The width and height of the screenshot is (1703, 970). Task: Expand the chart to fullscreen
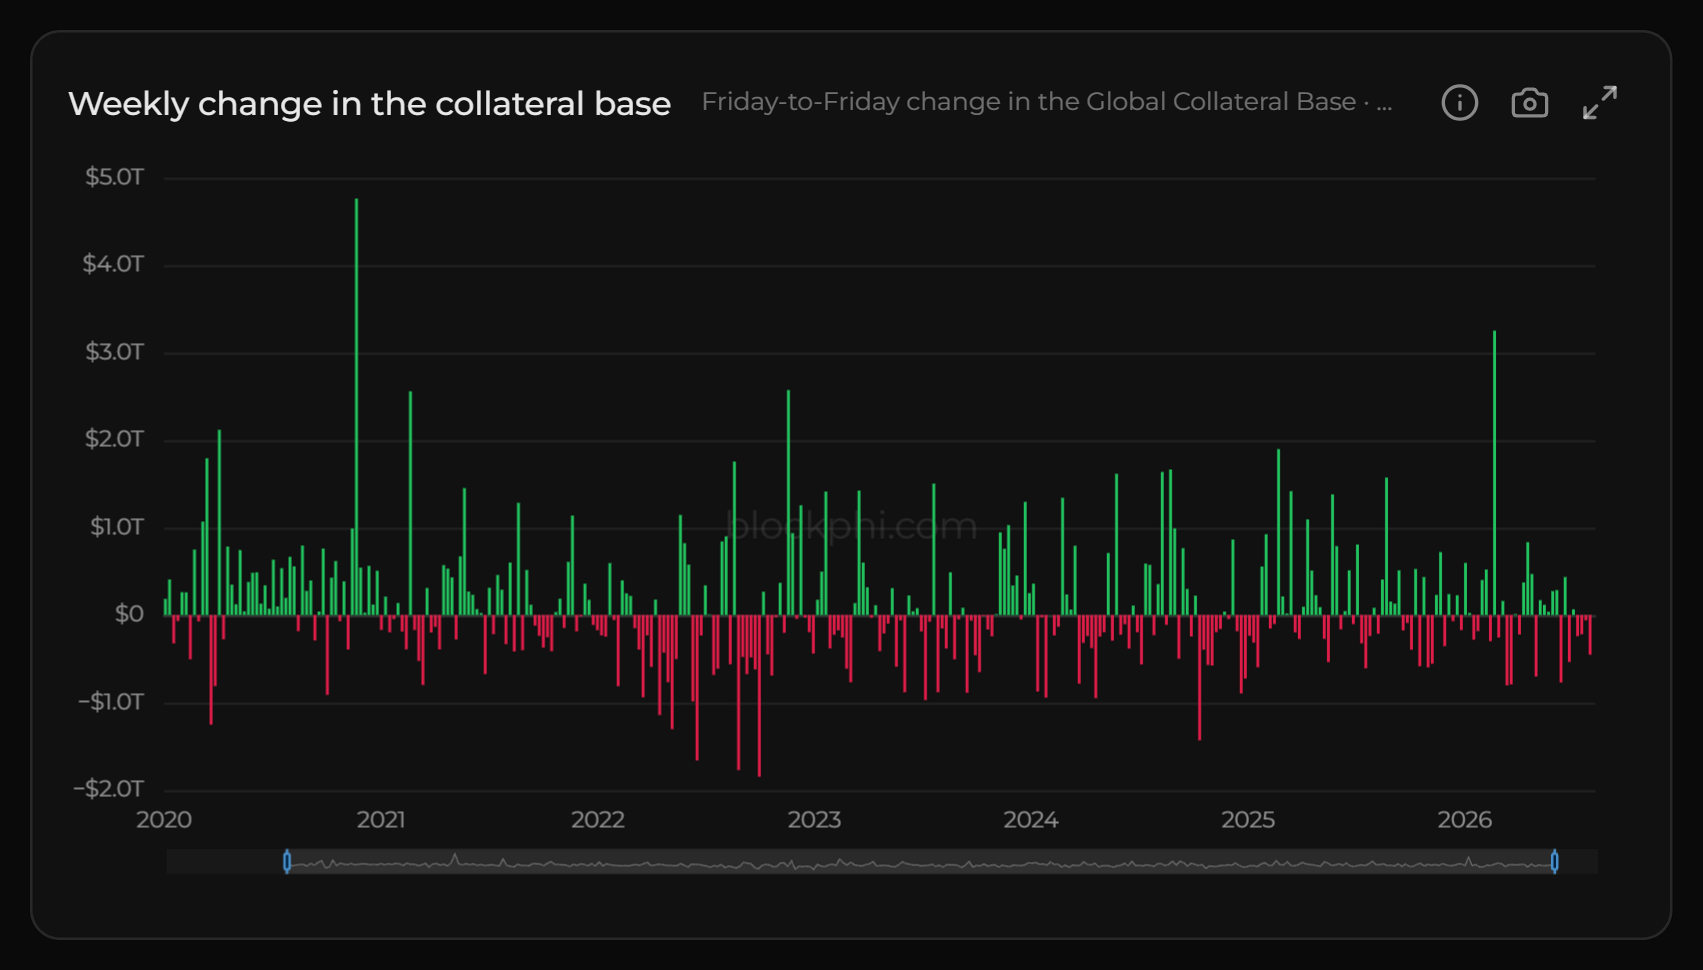click(x=1599, y=102)
